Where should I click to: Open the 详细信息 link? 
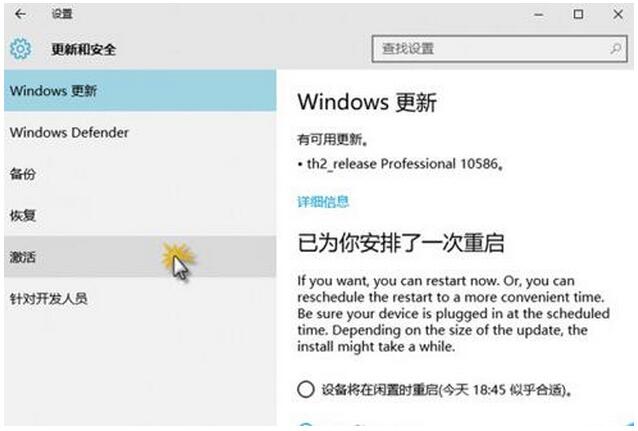[323, 201]
